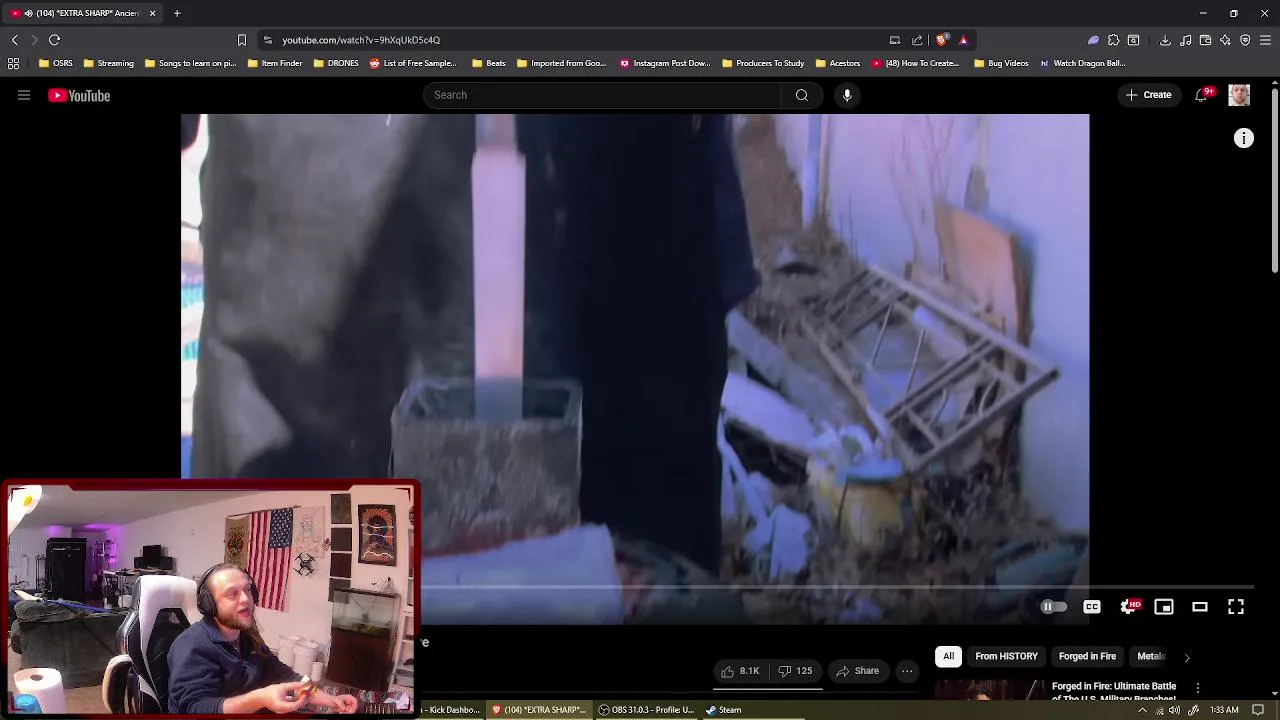
Task: Seek on the video progress bar
Action: (x=836, y=588)
